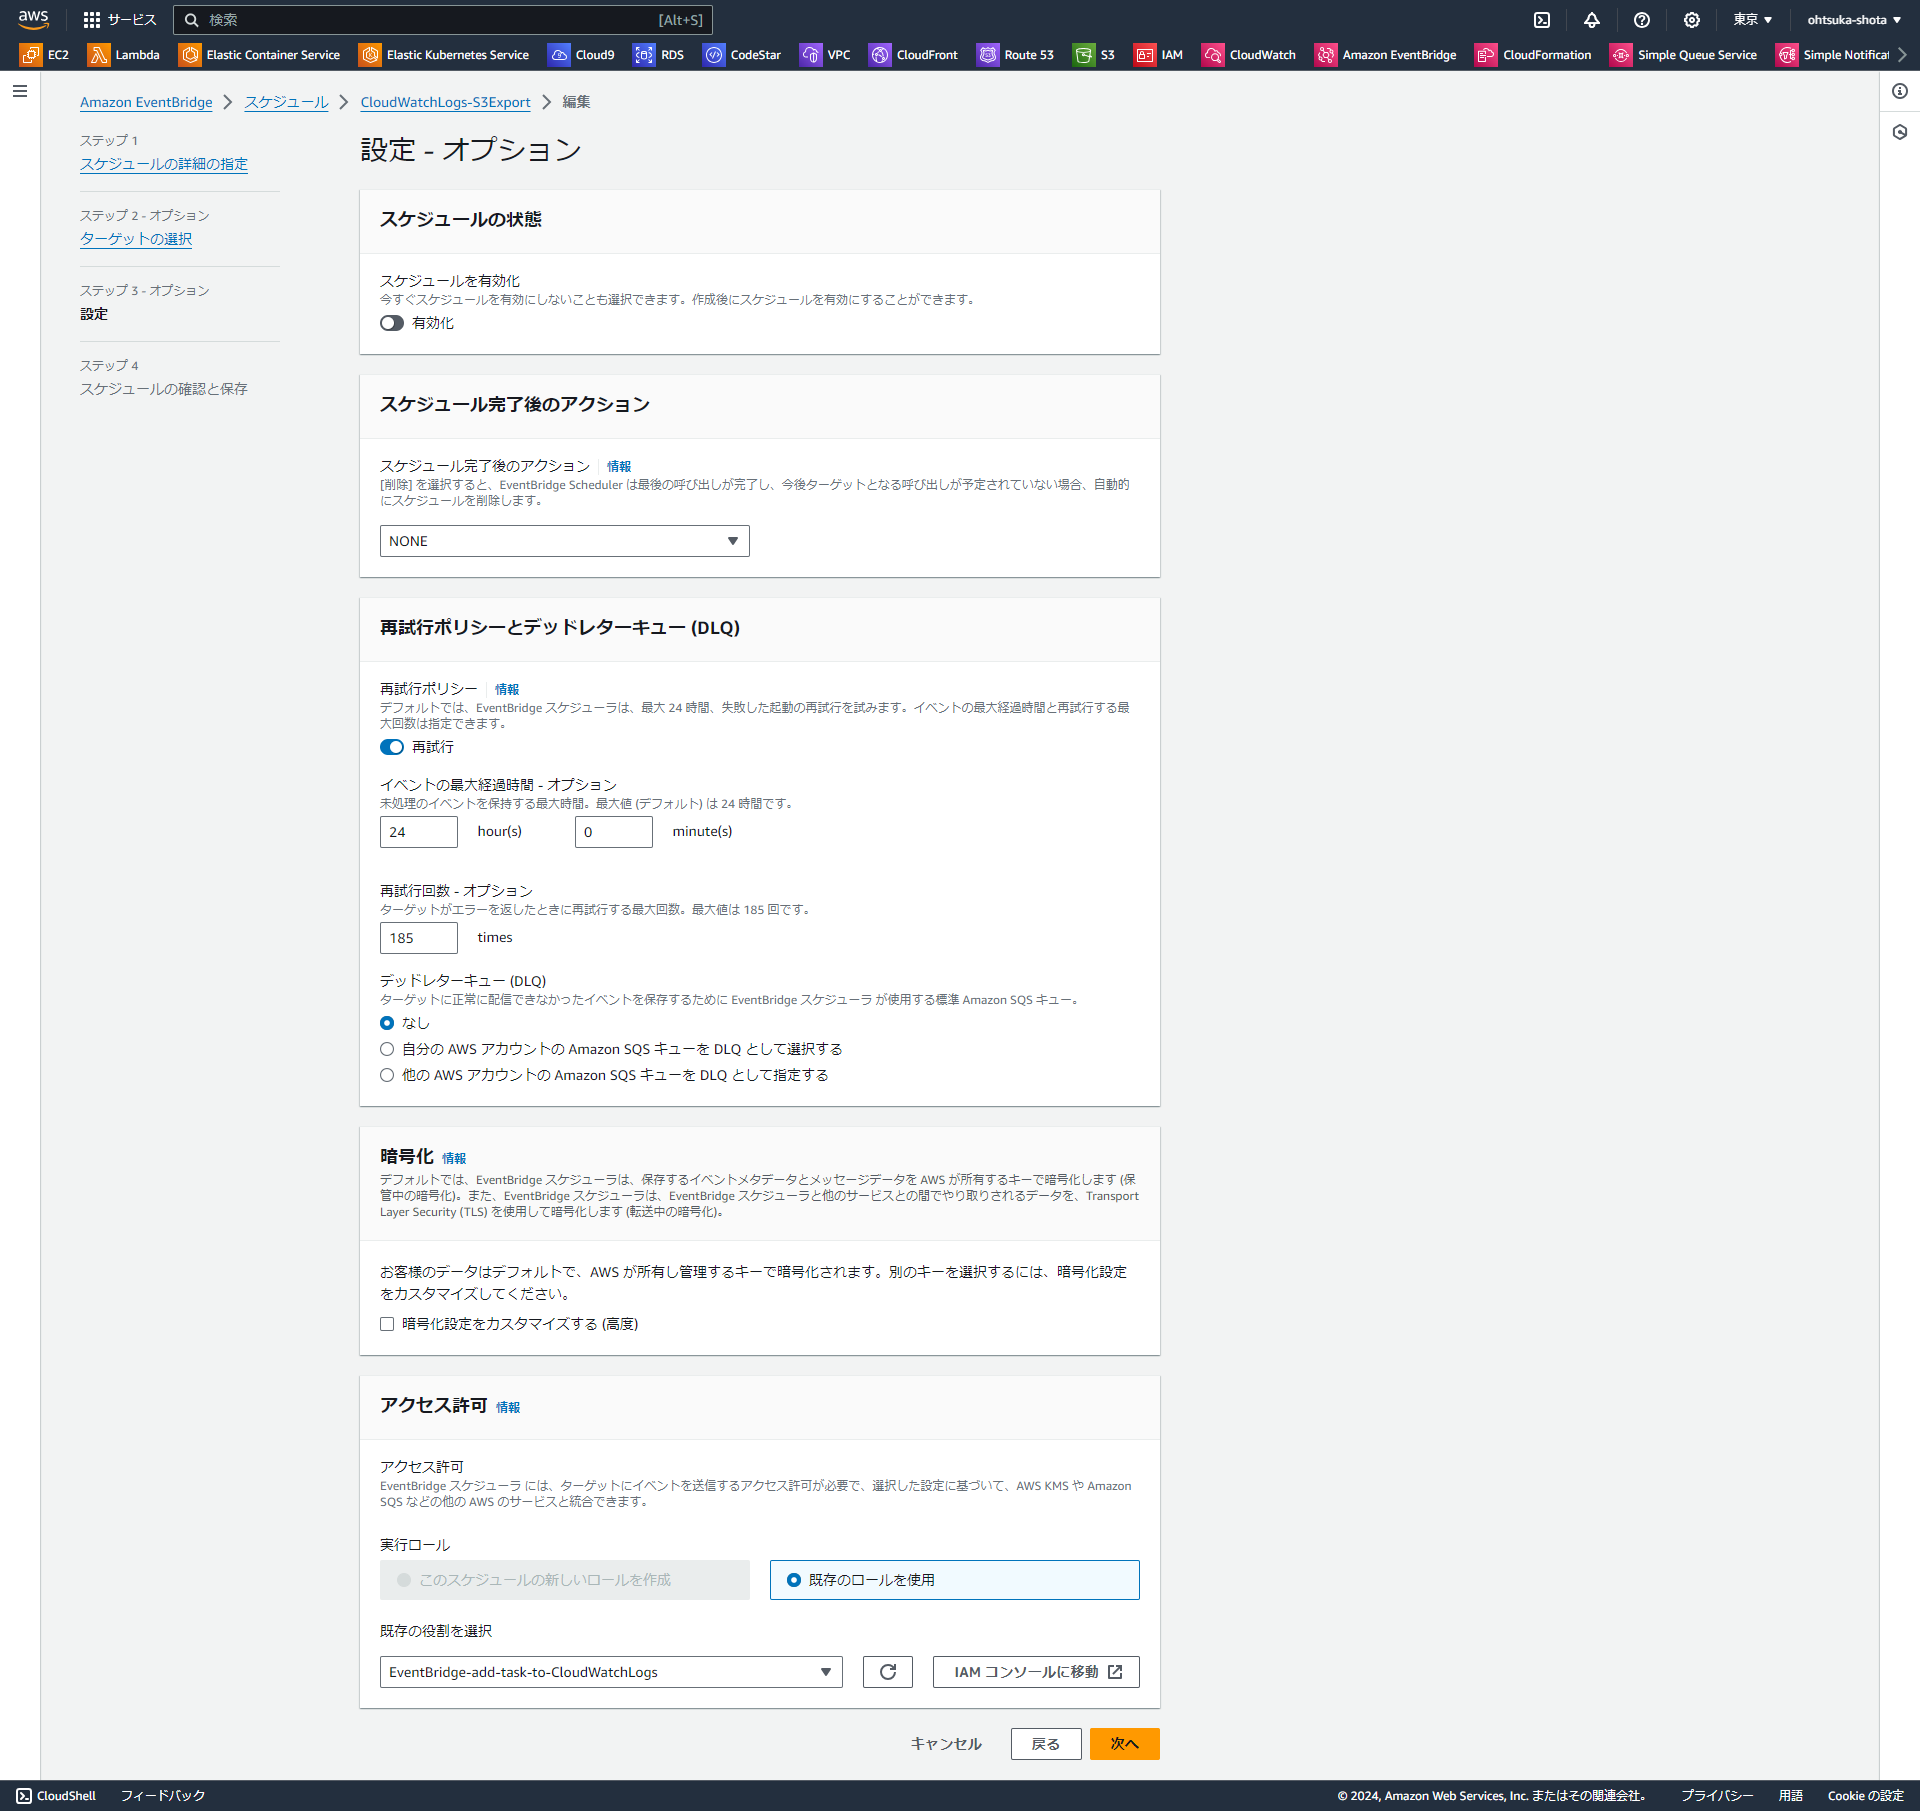1920x1811 pixels.
Task: Enable the 有効化 schedule toggle
Action: pyautogui.click(x=391, y=323)
